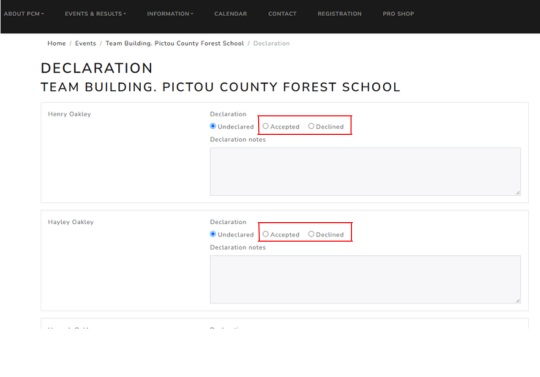Open the About PCM dropdown menu
Viewport: 540px width, 377px height.
click(x=24, y=14)
